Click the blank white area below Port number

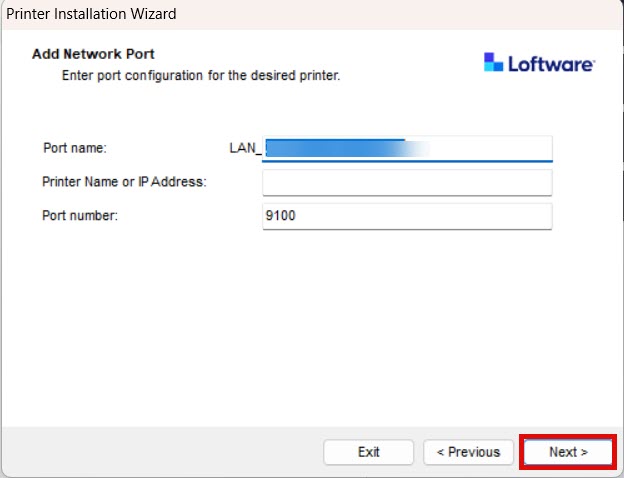[310, 326]
